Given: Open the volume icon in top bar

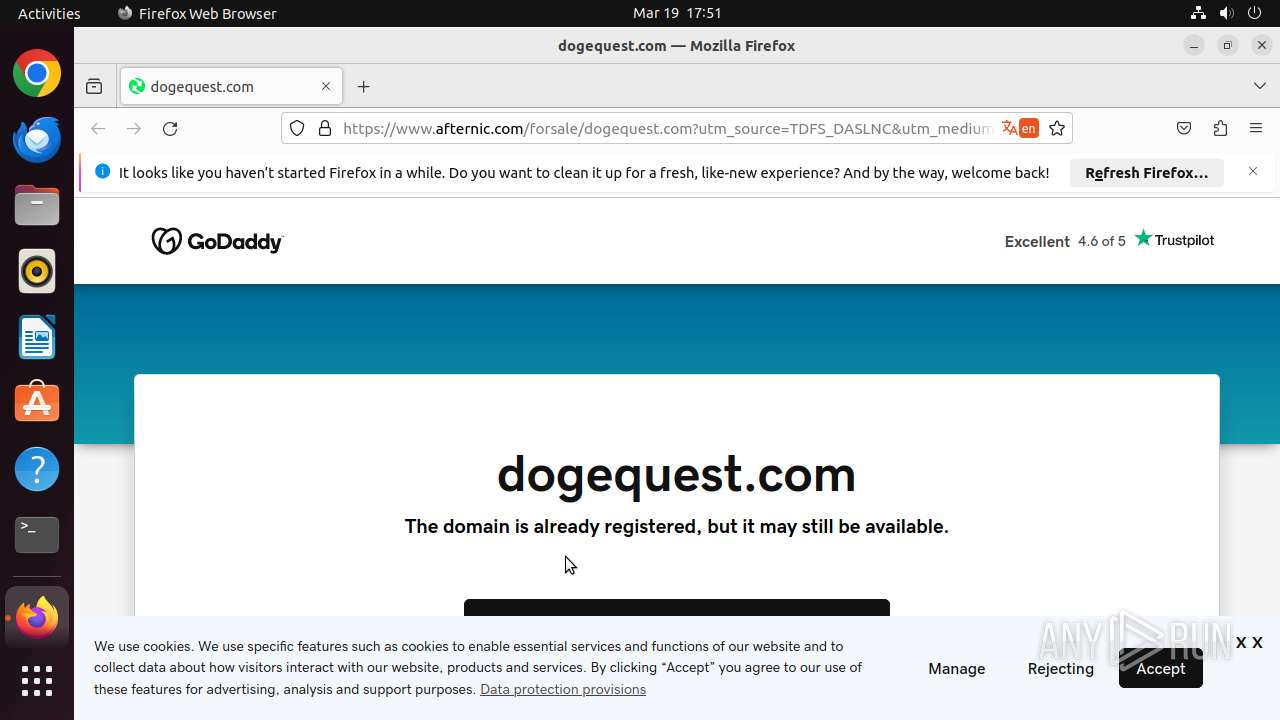Looking at the screenshot, I should tap(1226, 13).
